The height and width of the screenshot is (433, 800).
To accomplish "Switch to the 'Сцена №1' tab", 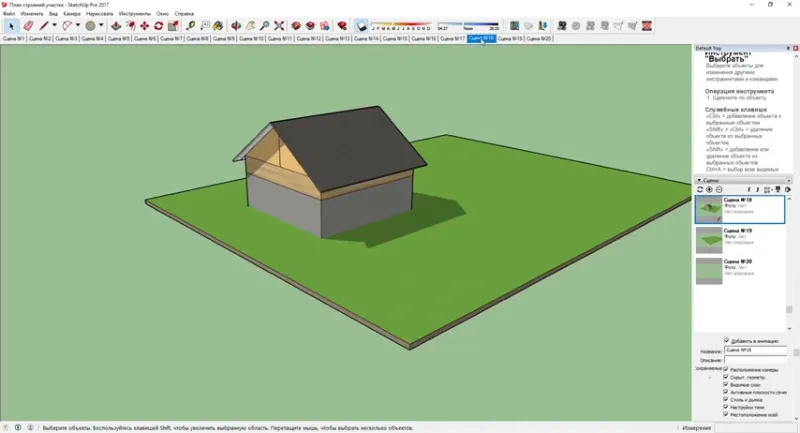I will coord(13,39).
